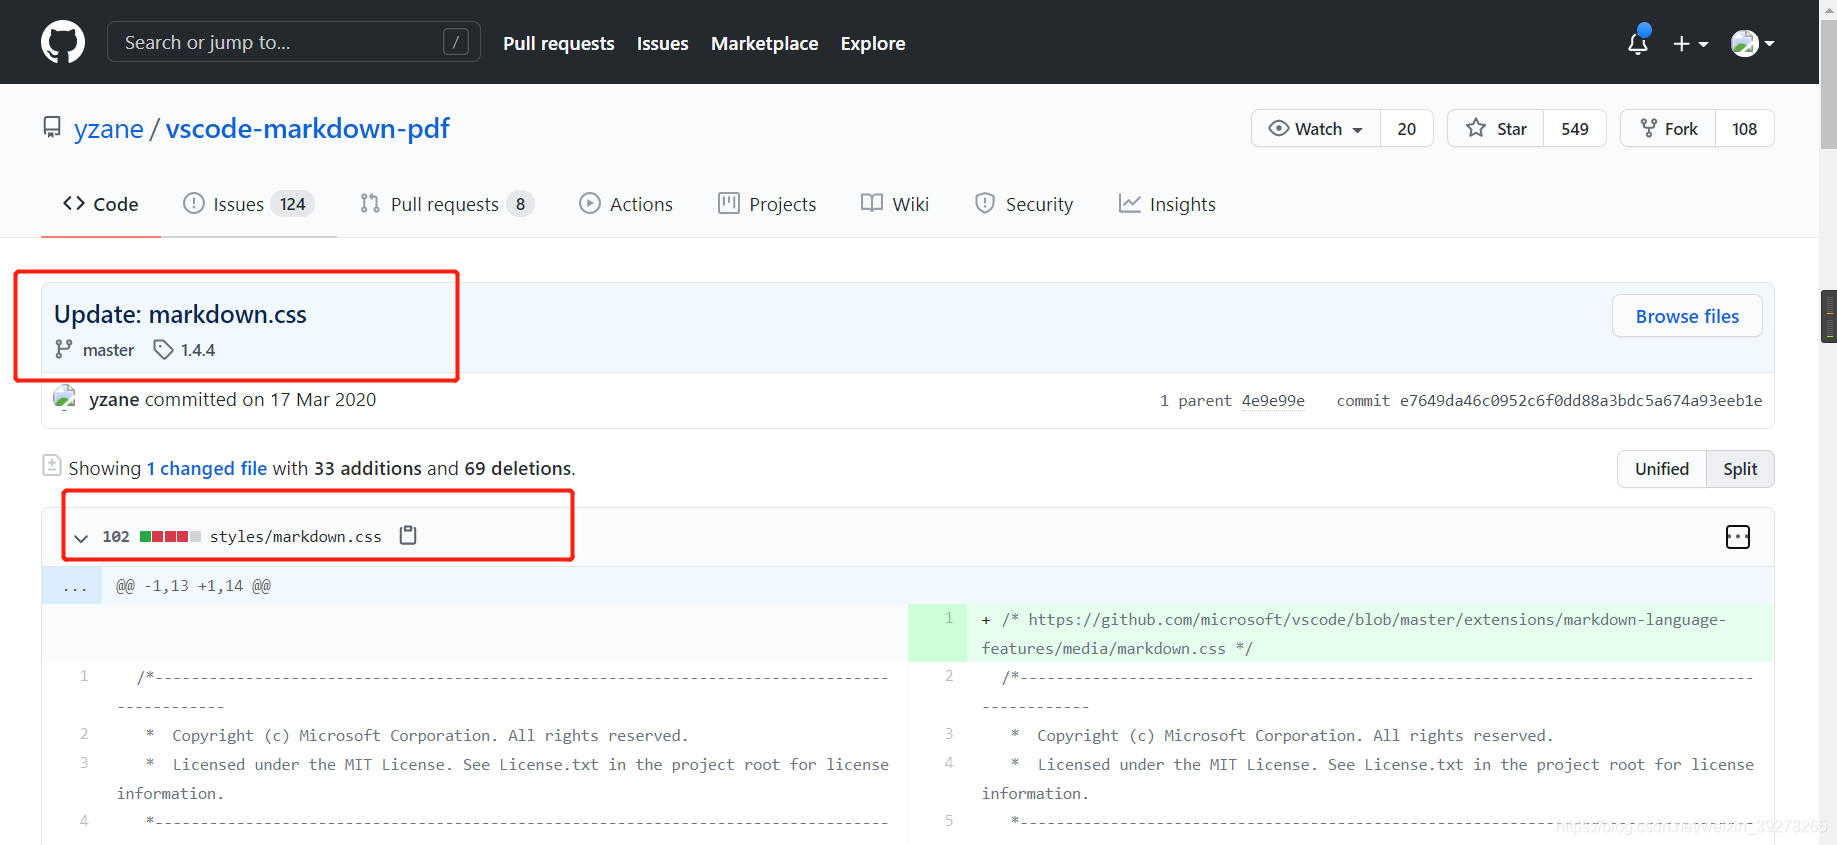Click the forks count 108
This screenshot has height=845, width=1837.
pyautogui.click(x=1745, y=128)
